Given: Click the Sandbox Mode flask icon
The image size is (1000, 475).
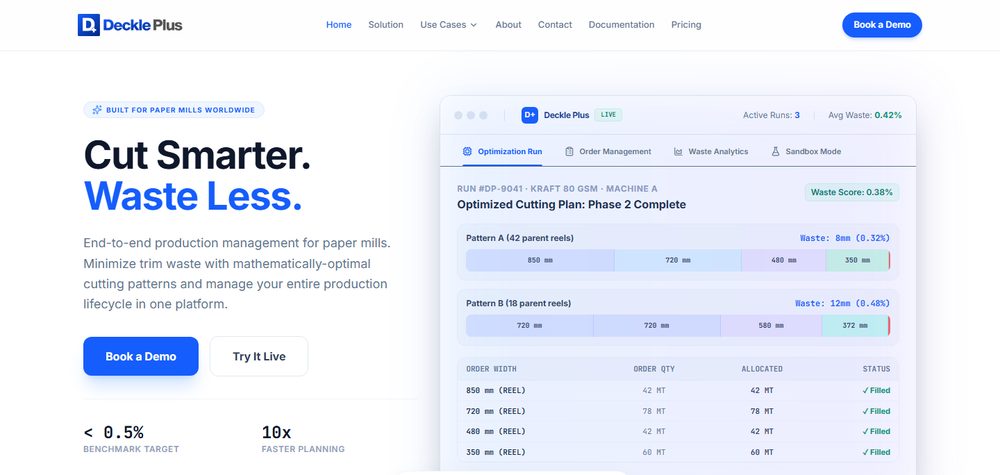Looking at the screenshot, I should (x=776, y=152).
